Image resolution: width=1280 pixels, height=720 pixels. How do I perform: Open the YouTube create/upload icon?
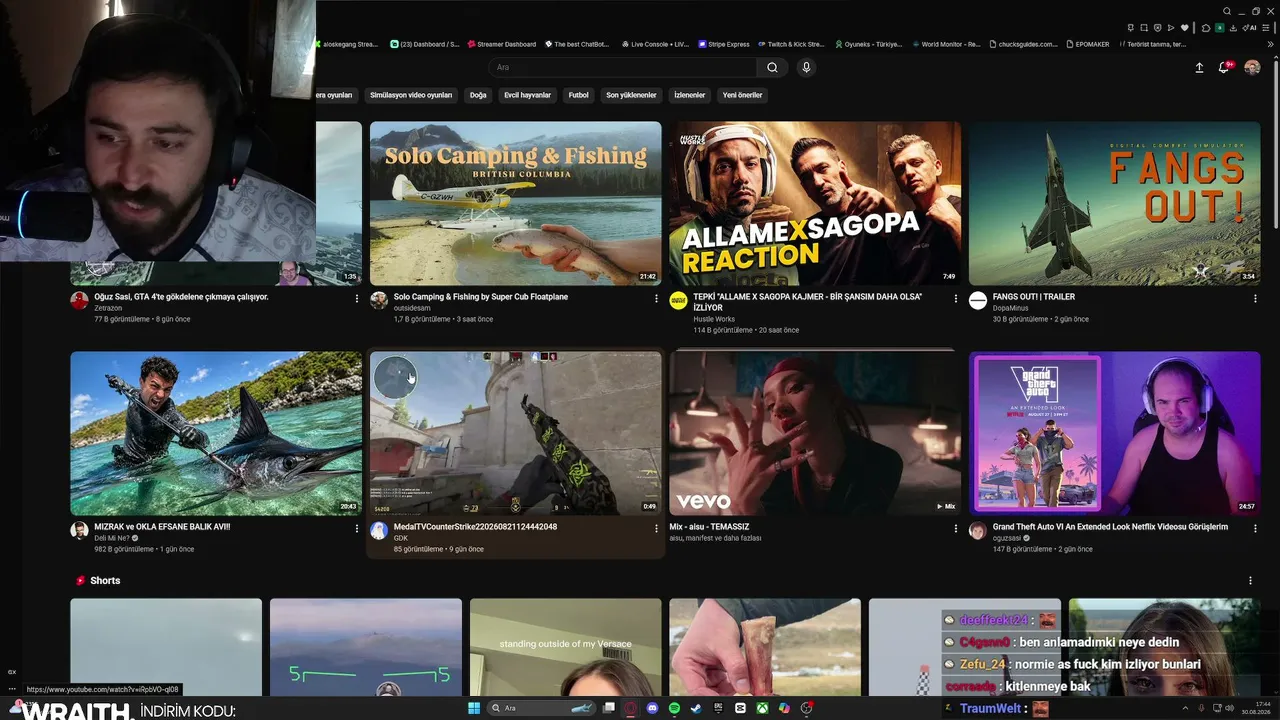click(1199, 67)
